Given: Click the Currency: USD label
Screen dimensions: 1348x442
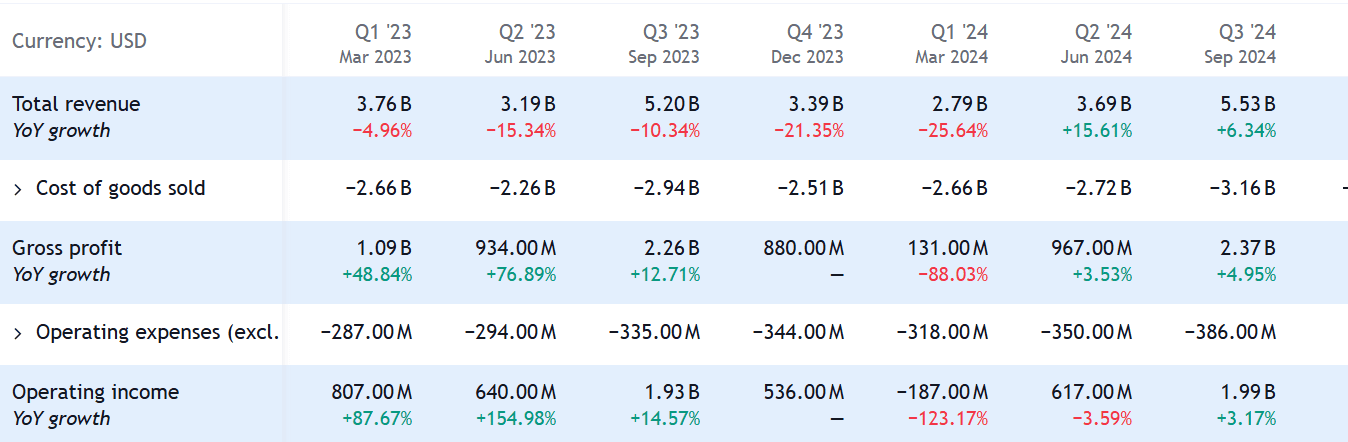Looking at the screenshot, I should point(79,42).
